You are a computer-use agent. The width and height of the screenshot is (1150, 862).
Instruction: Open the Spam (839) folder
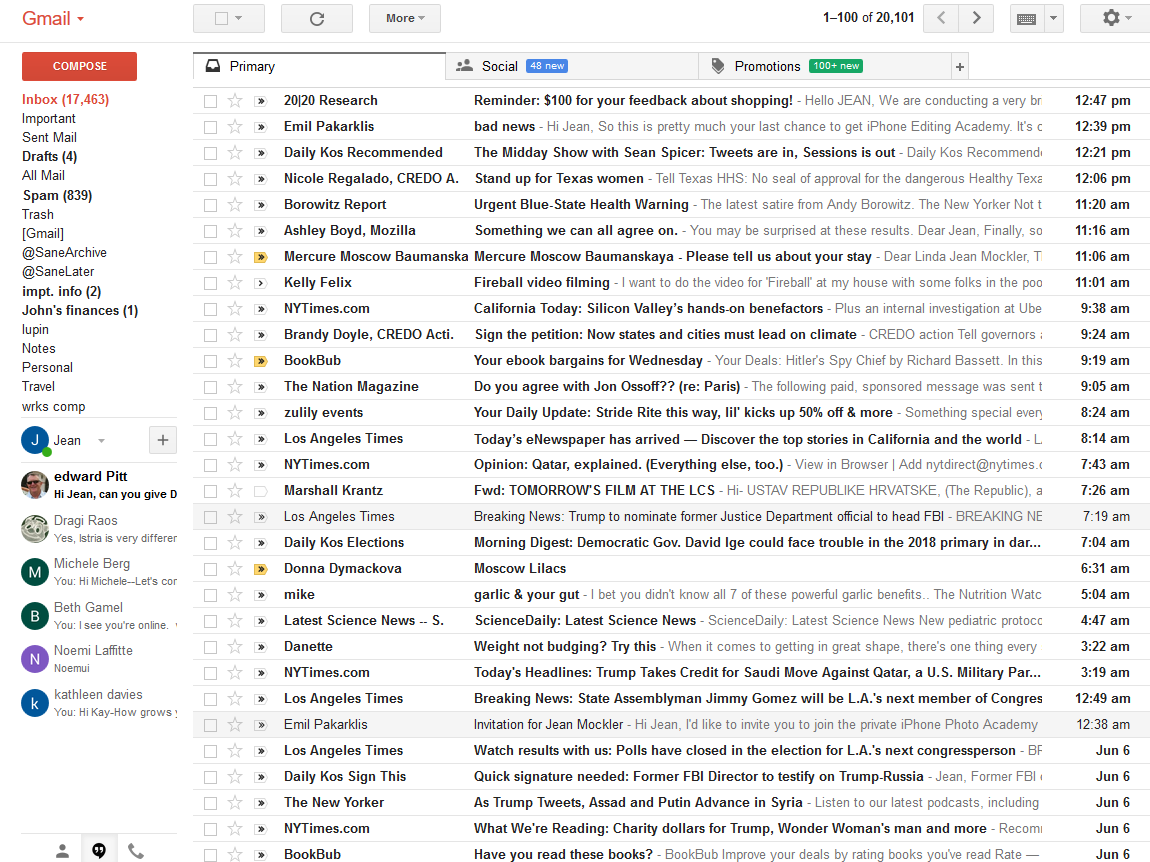coord(57,195)
